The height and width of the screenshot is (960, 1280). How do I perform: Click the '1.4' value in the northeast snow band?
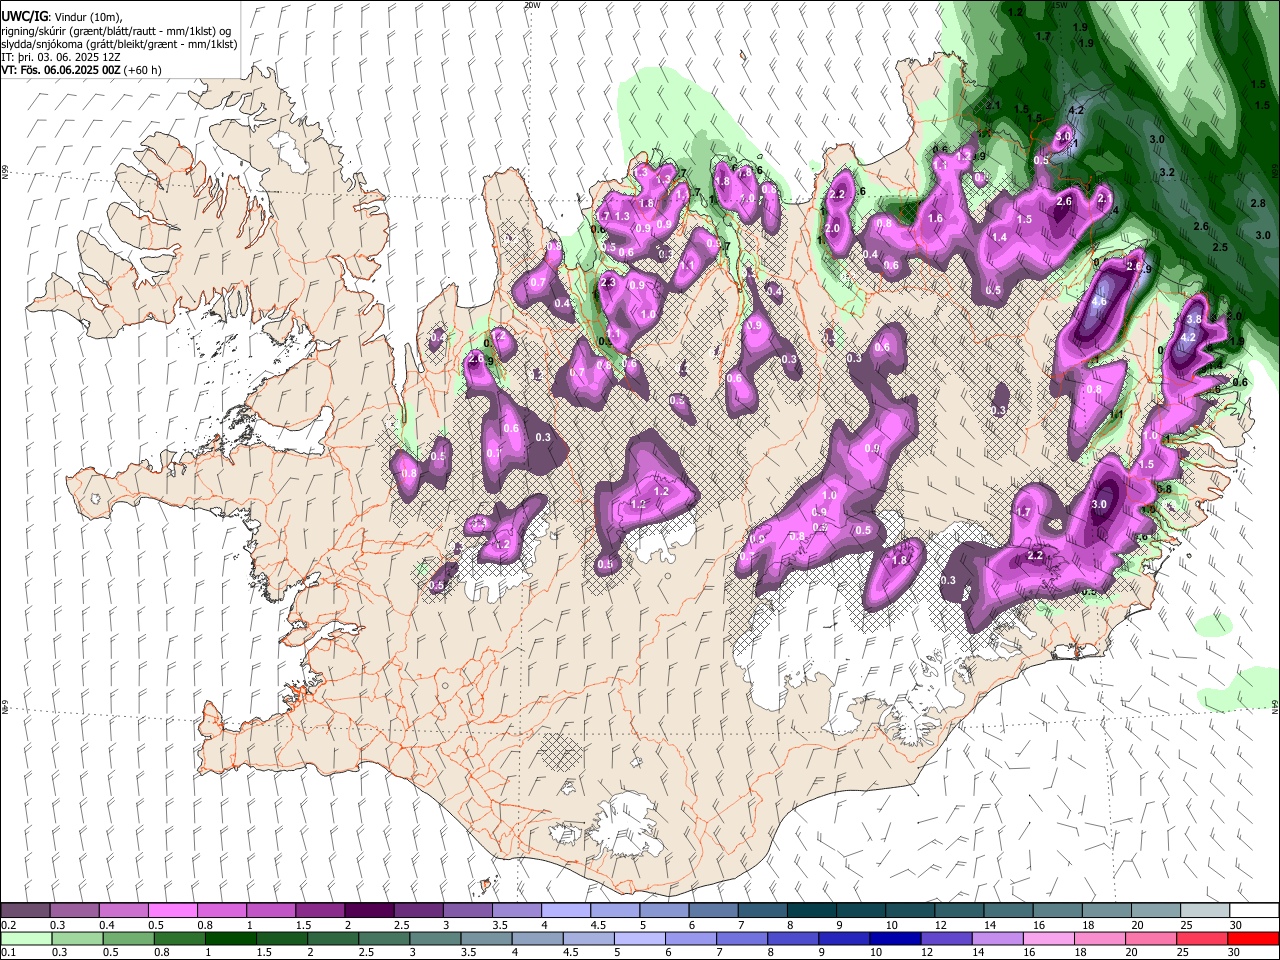999,237
